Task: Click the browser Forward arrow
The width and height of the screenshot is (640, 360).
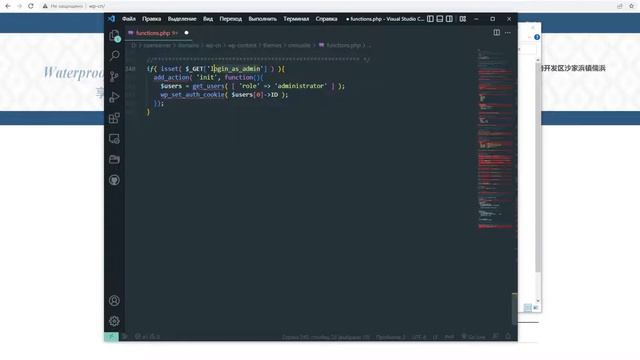Action: [x=19, y=6]
